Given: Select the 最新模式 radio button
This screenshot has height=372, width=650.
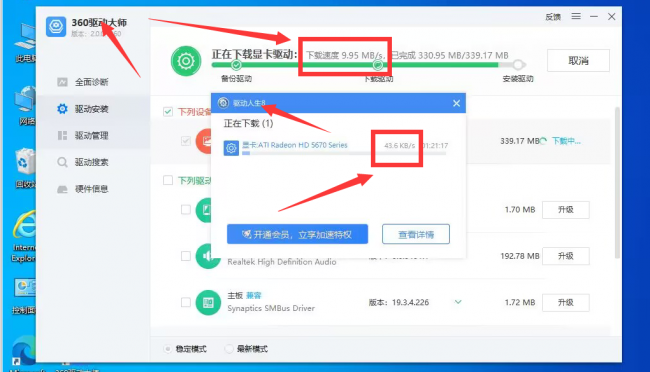Looking at the screenshot, I should pyautogui.click(x=228, y=349).
